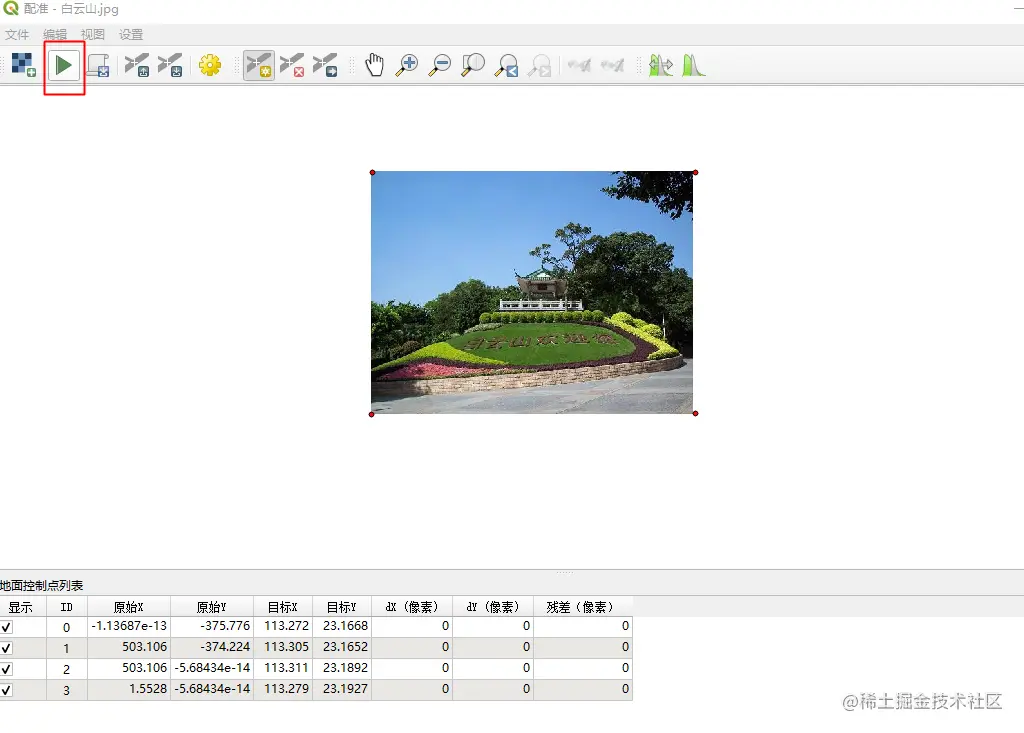This screenshot has width=1024, height=733.
Task: Sort table by 显示 column header
Action: pyautogui.click(x=21, y=607)
